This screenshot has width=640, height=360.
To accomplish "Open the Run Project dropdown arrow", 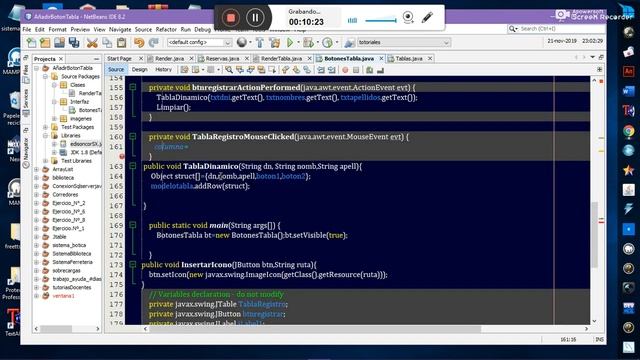I will [298, 42].
